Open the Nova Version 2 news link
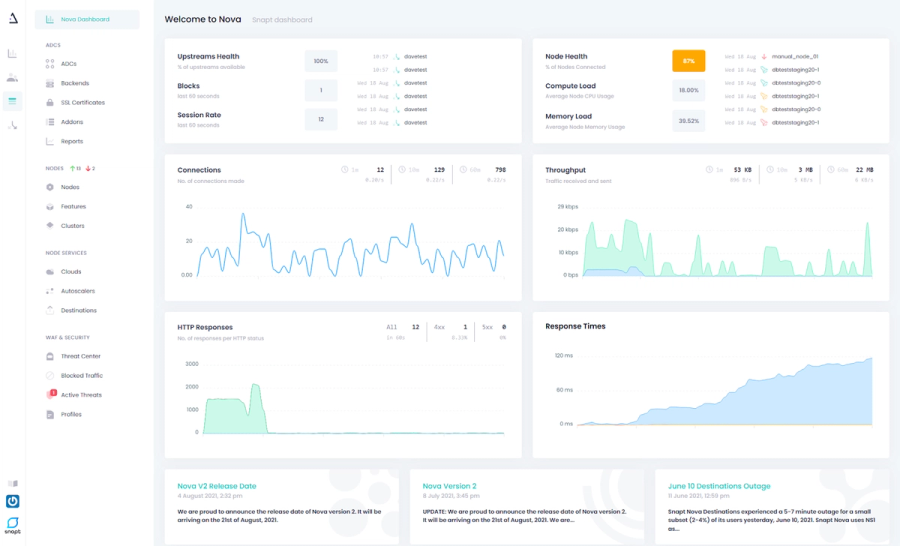This screenshot has height=546, width=900. coord(449,486)
